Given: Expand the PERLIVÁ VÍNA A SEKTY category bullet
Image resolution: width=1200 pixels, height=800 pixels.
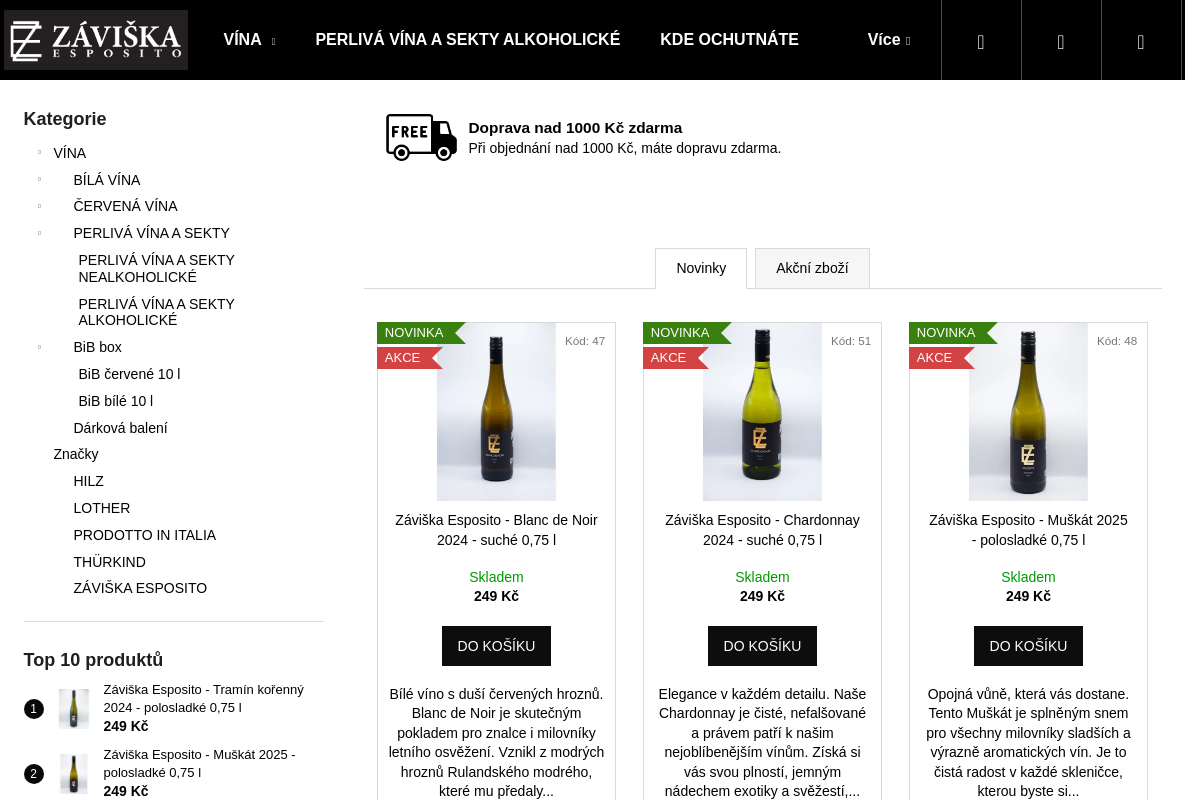Looking at the screenshot, I should pos(40,233).
